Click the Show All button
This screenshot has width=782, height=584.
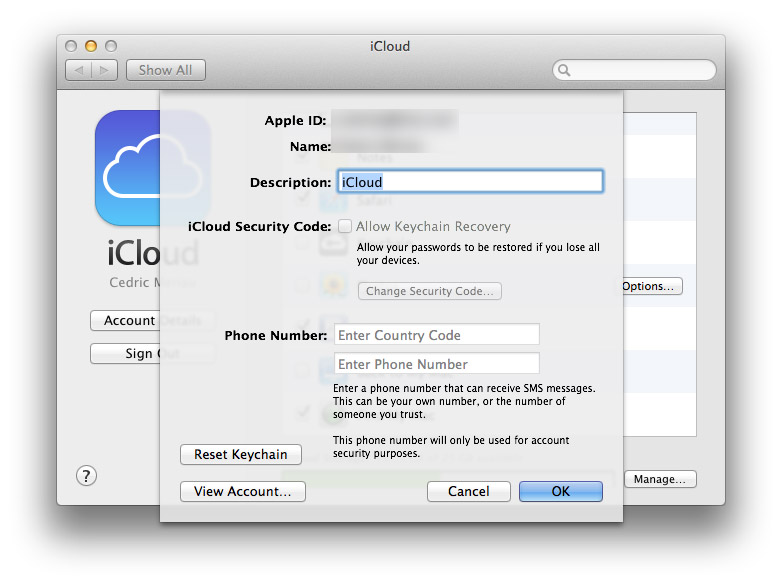(166, 70)
